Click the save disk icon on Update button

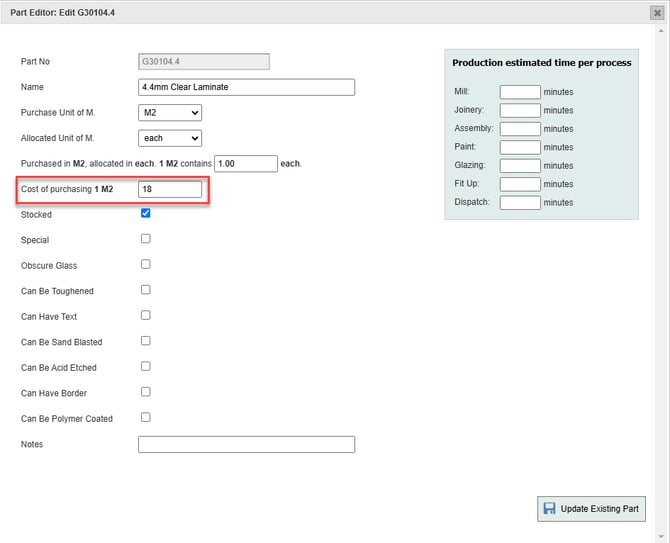point(549,508)
